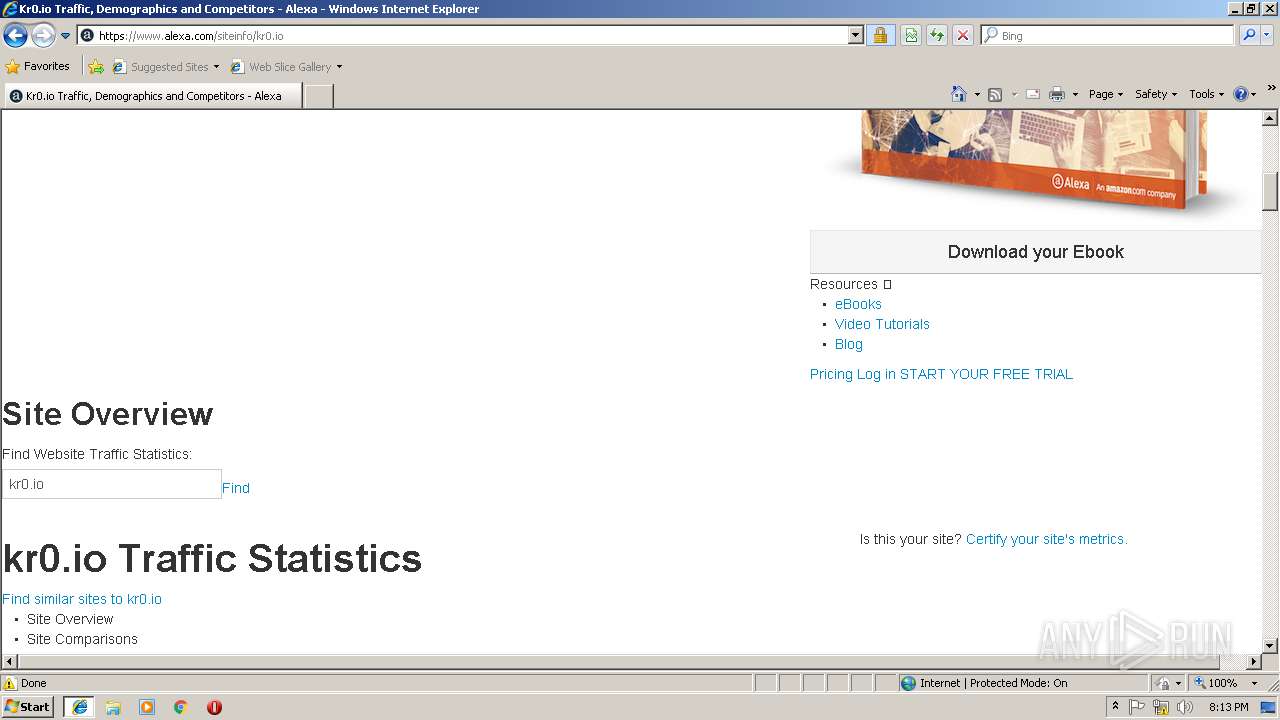
Task: Open Windows Media Player taskbar icon
Action: pyautogui.click(x=147, y=707)
